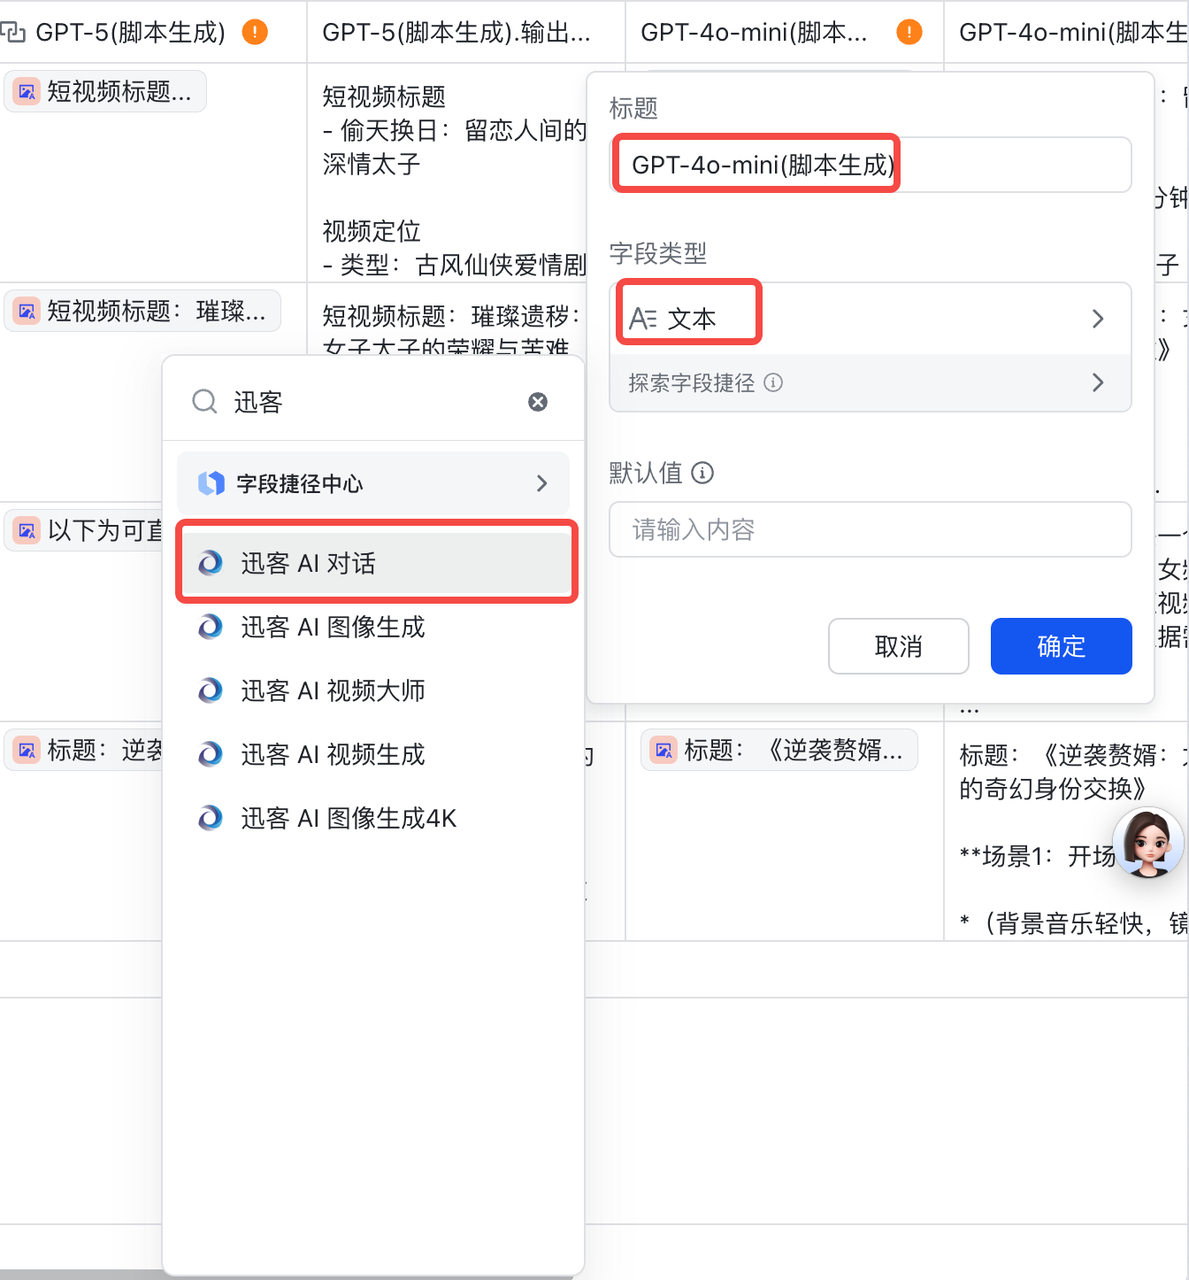
Task: Click the cell 短视频标题：璀璨遗秽
Action: [447, 320]
